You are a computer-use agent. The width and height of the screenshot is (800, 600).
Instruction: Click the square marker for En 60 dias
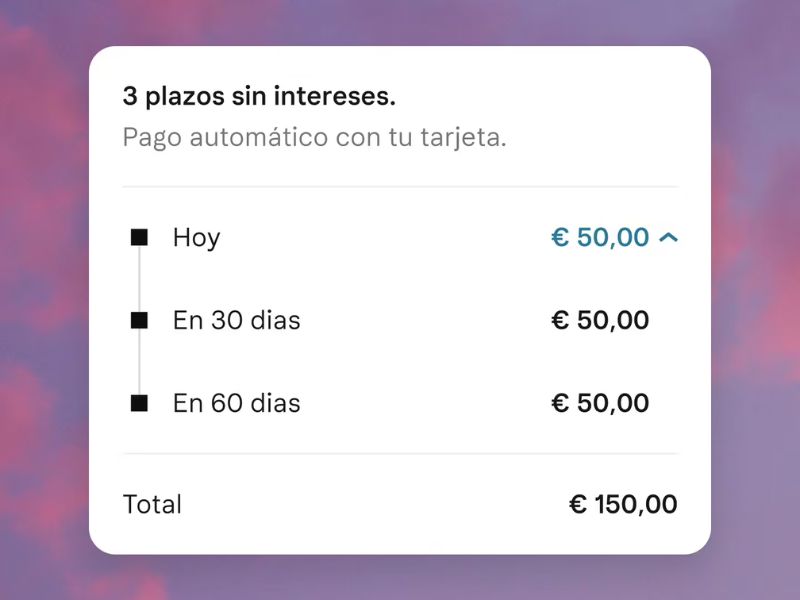[x=140, y=403]
